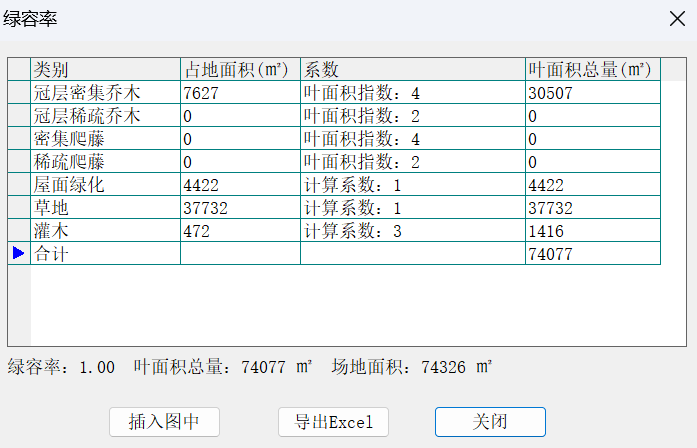Click the 7627 area cell
697x448 pixels.
pyautogui.click(x=240, y=93)
